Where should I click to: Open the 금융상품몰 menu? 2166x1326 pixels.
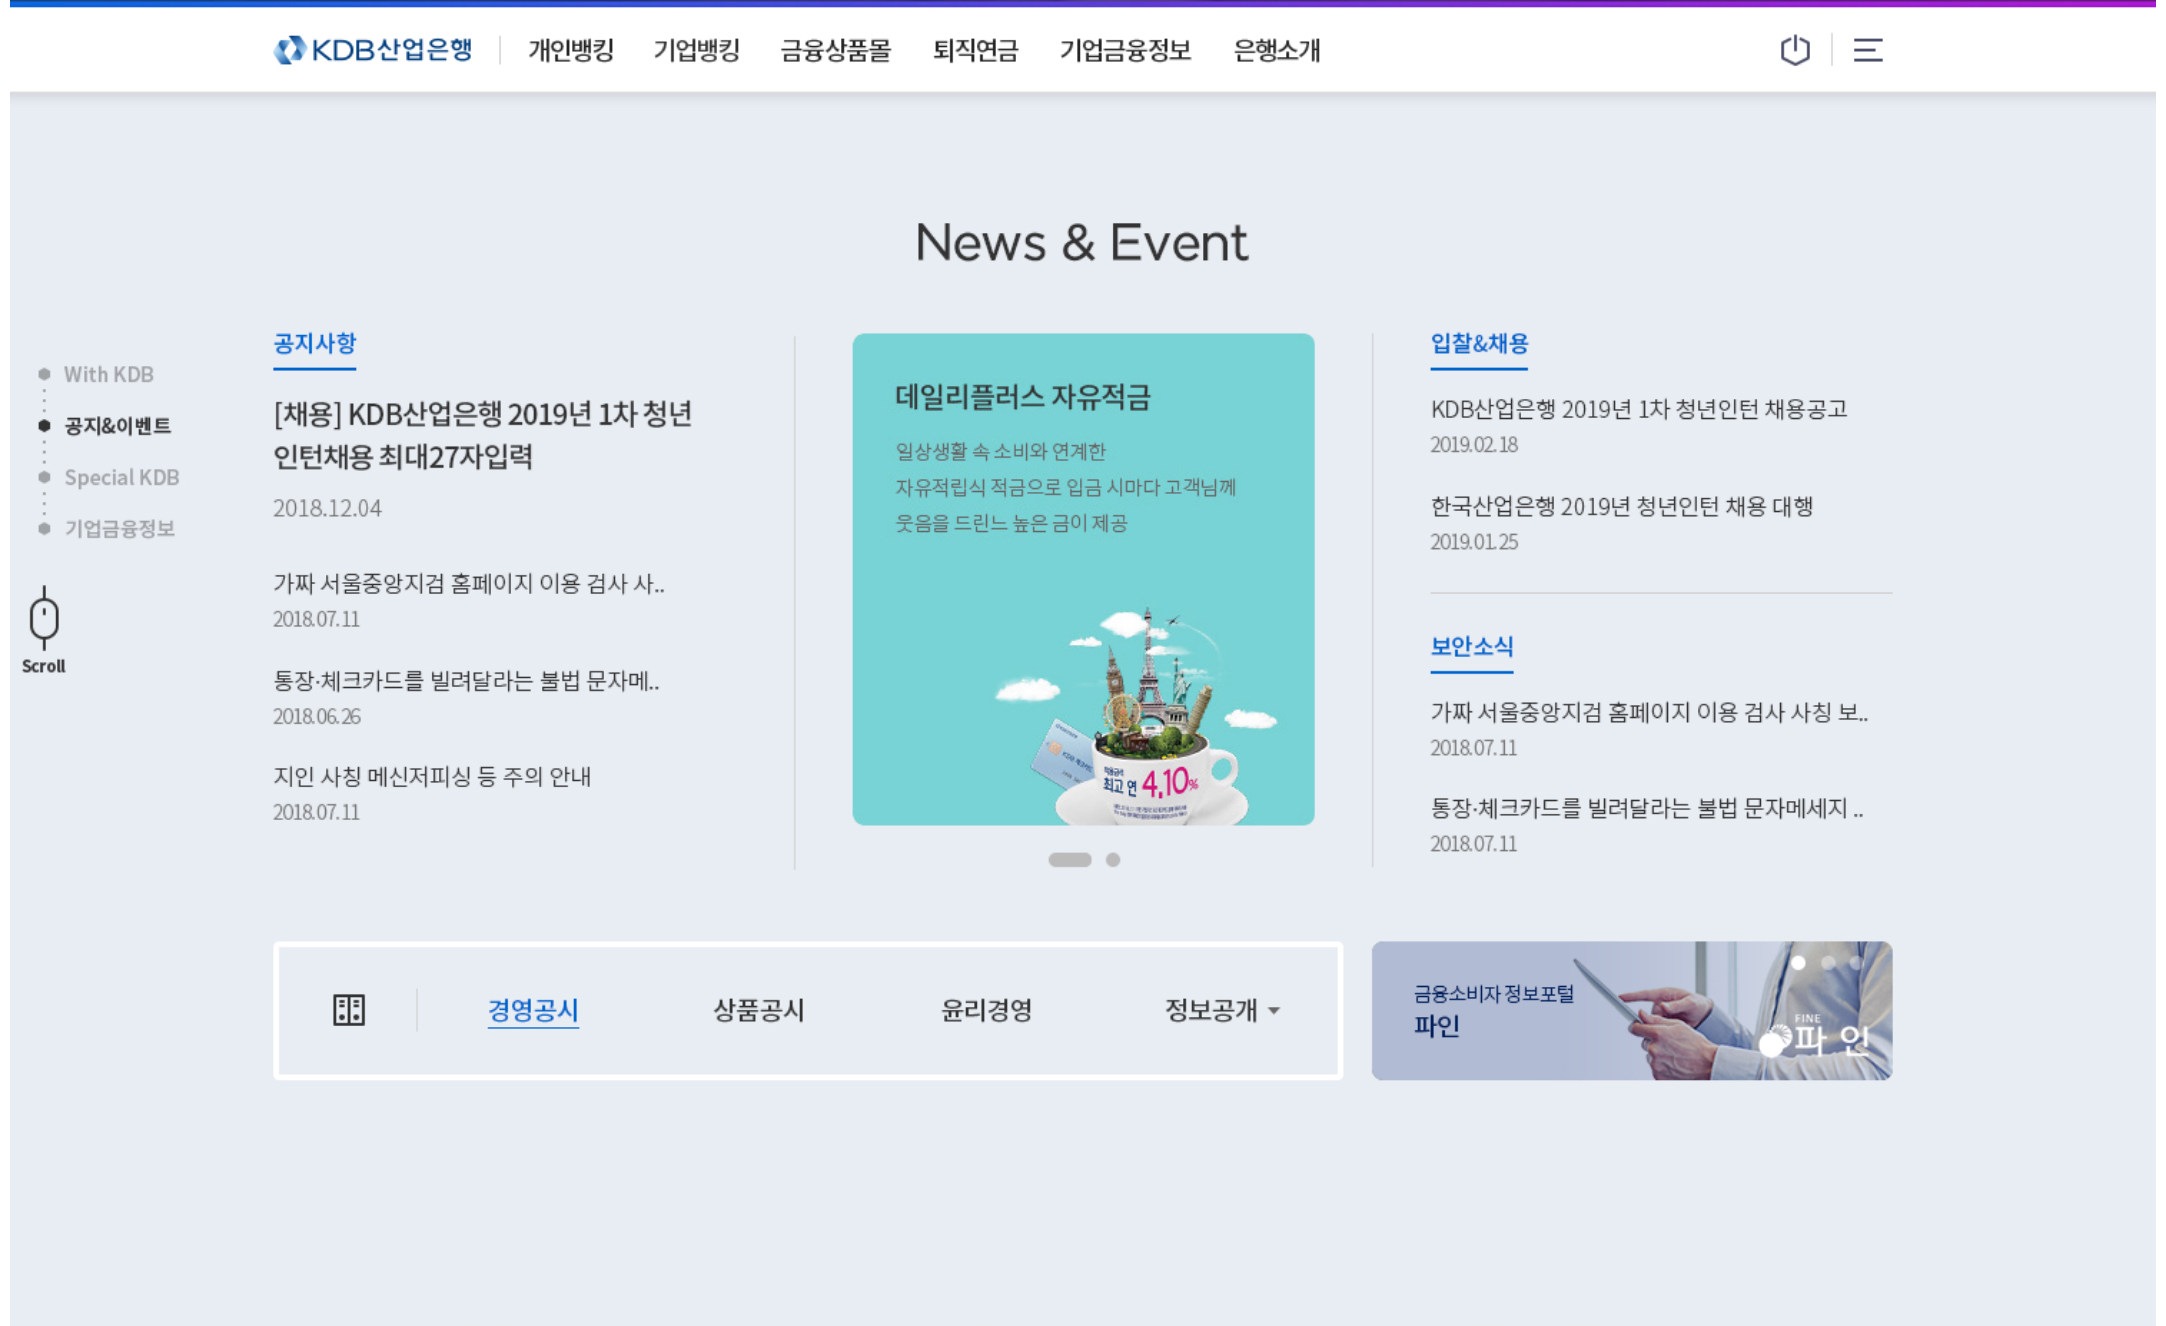(x=836, y=50)
